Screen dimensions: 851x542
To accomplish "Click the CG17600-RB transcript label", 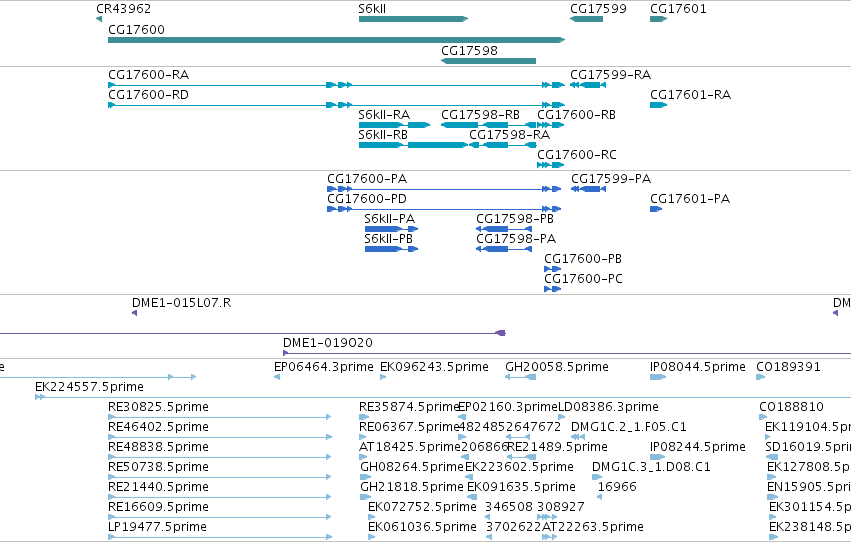I will point(576,115).
